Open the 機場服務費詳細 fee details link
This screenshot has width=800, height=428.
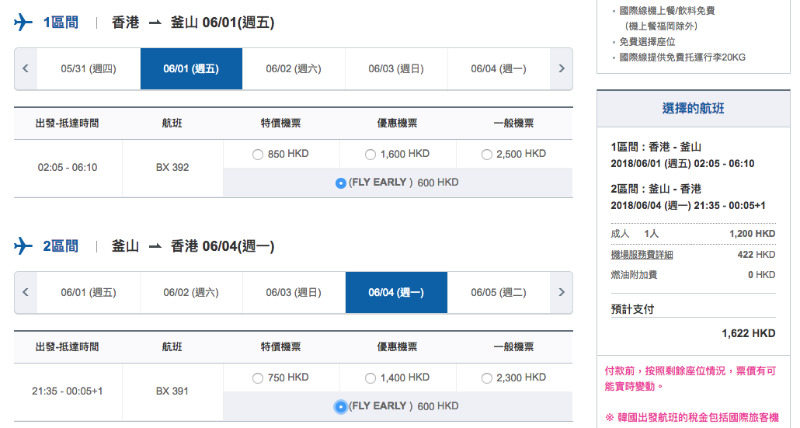[642, 255]
